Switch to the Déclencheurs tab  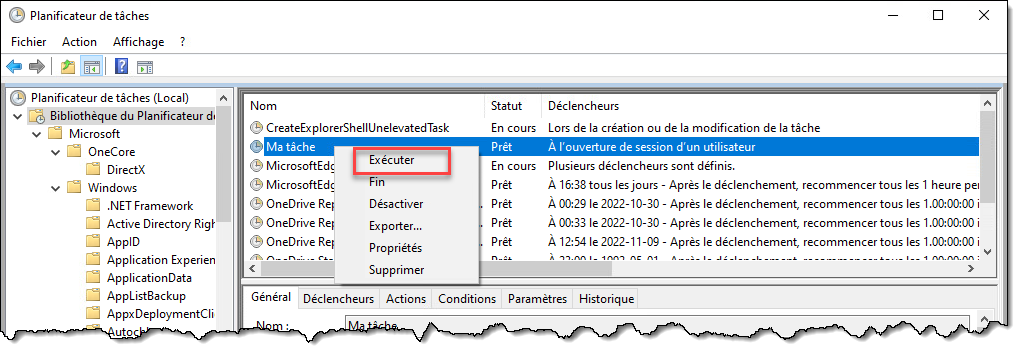coord(338,299)
